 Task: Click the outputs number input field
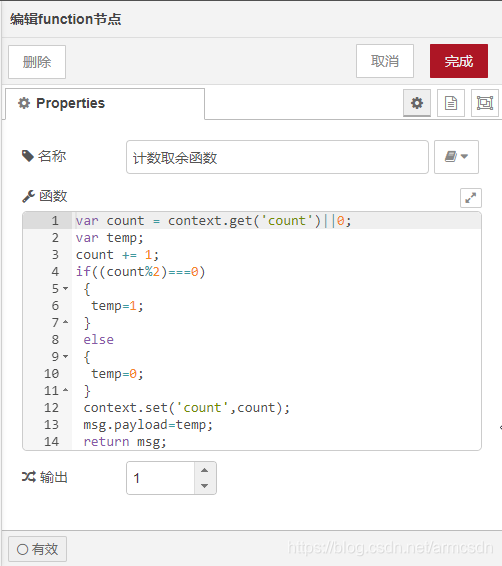(161, 478)
